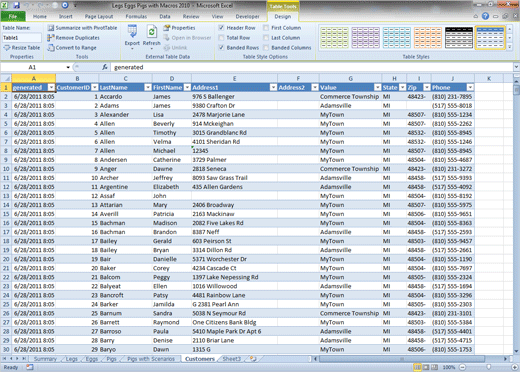Viewport: 520px width, 372px height.
Task: Click the Table Name input field
Action: [x=22, y=38]
